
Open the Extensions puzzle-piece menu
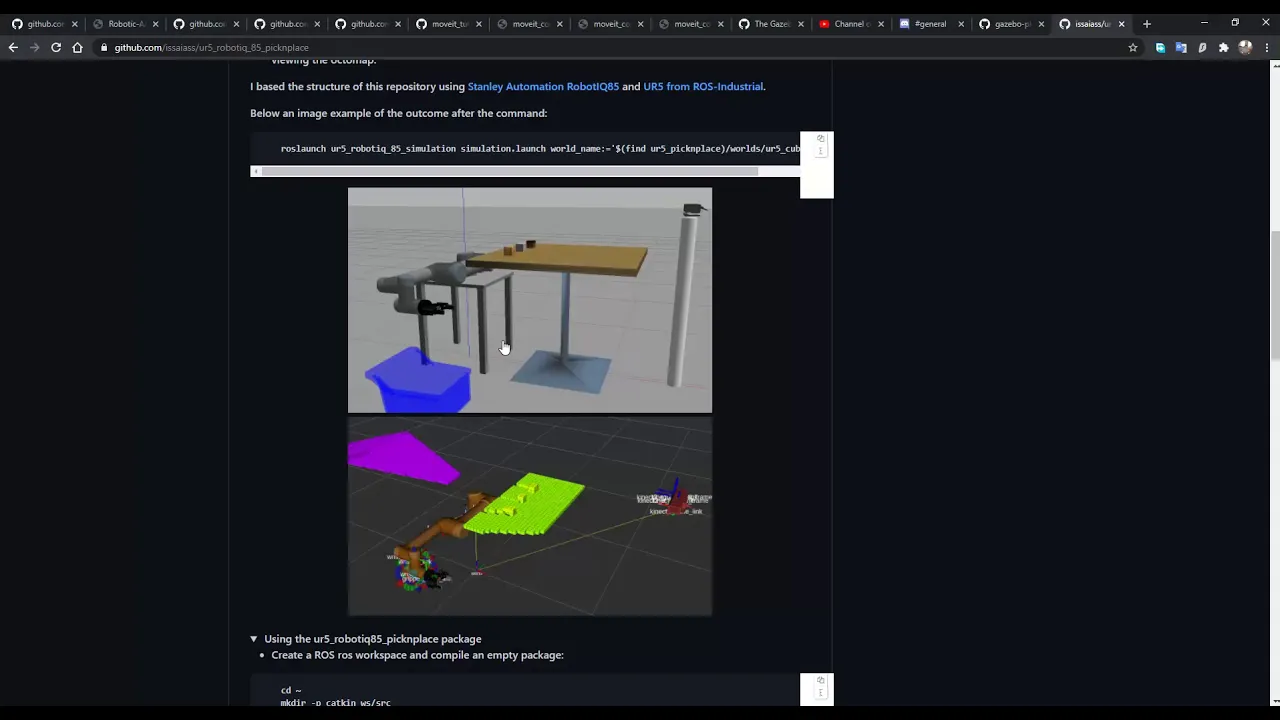pyautogui.click(x=1223, y=47)
